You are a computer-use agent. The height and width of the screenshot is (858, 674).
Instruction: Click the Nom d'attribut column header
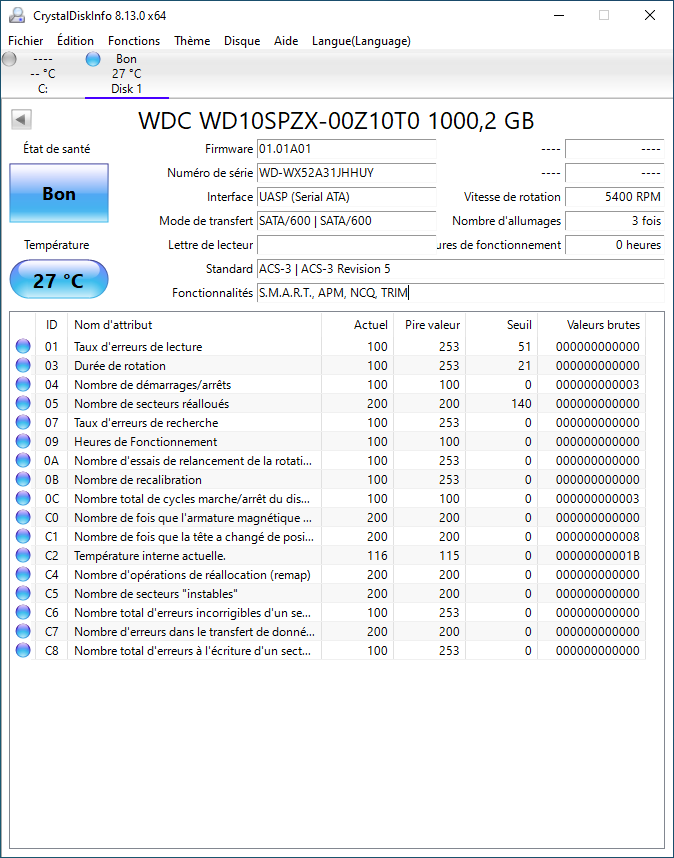pos(194,325)
